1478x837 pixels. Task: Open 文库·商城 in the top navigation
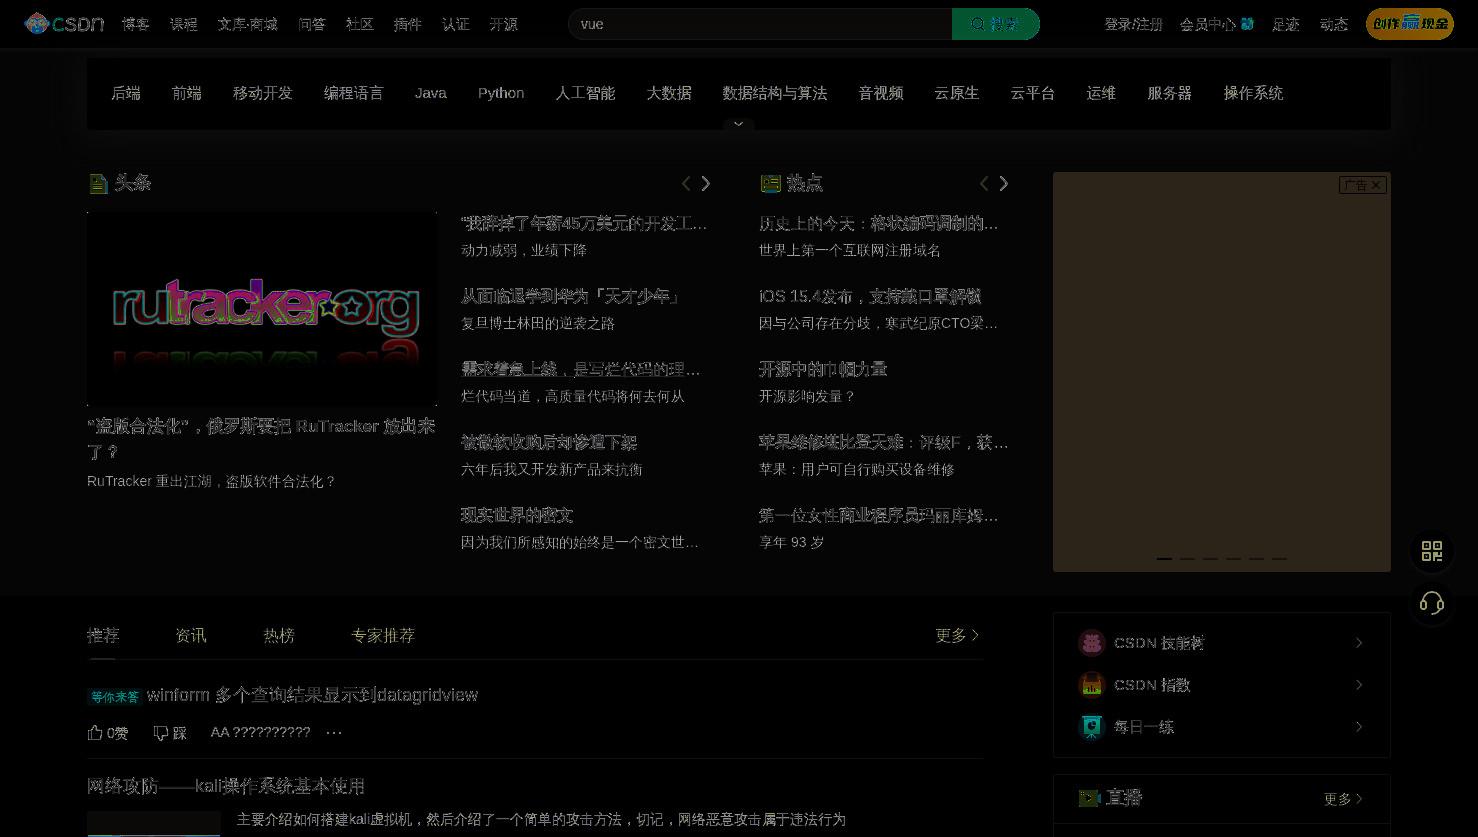coord(248,24)
